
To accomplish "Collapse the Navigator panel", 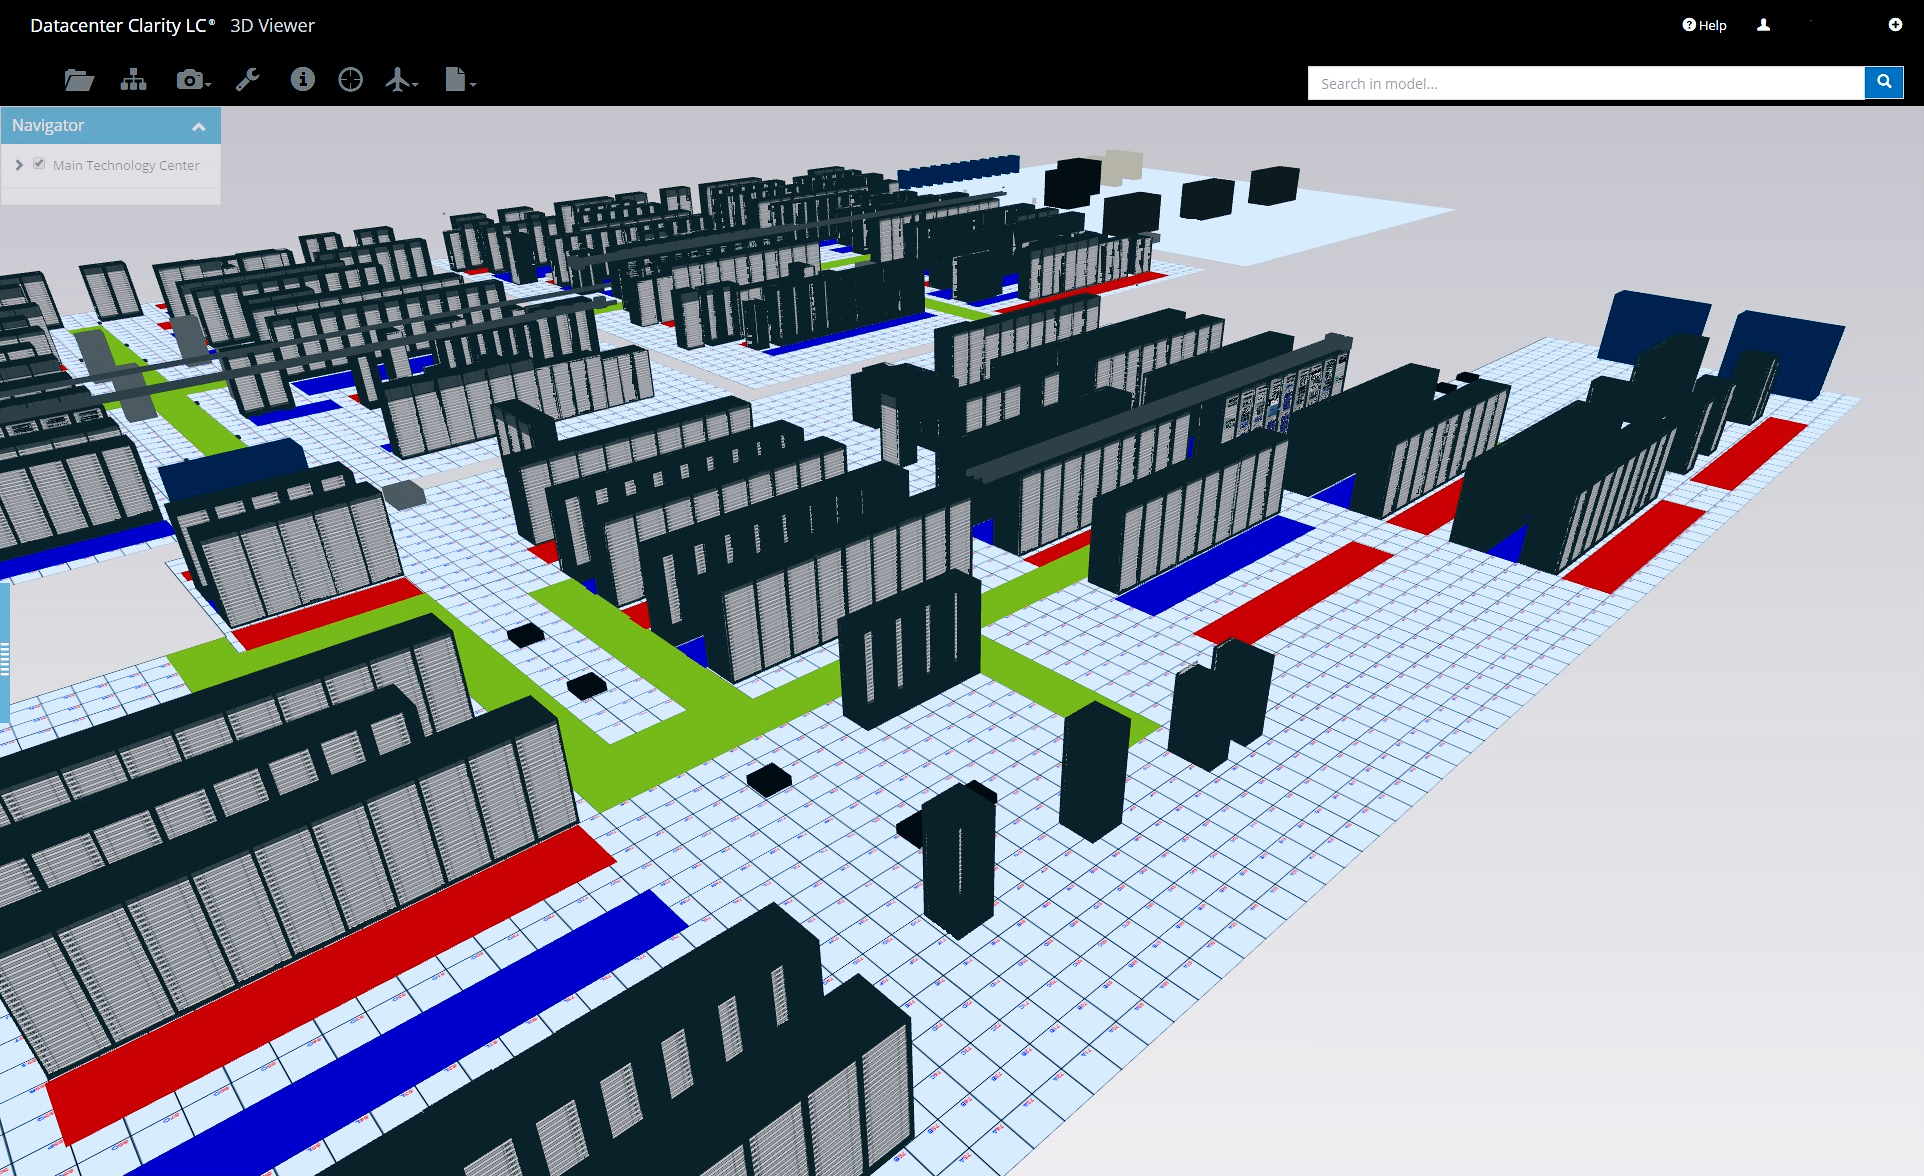I will [x=199, y=126].
